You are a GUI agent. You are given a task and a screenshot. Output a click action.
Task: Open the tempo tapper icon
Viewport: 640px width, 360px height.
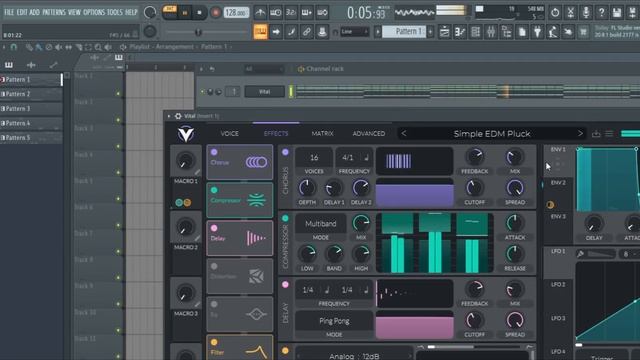click(553, 32)
